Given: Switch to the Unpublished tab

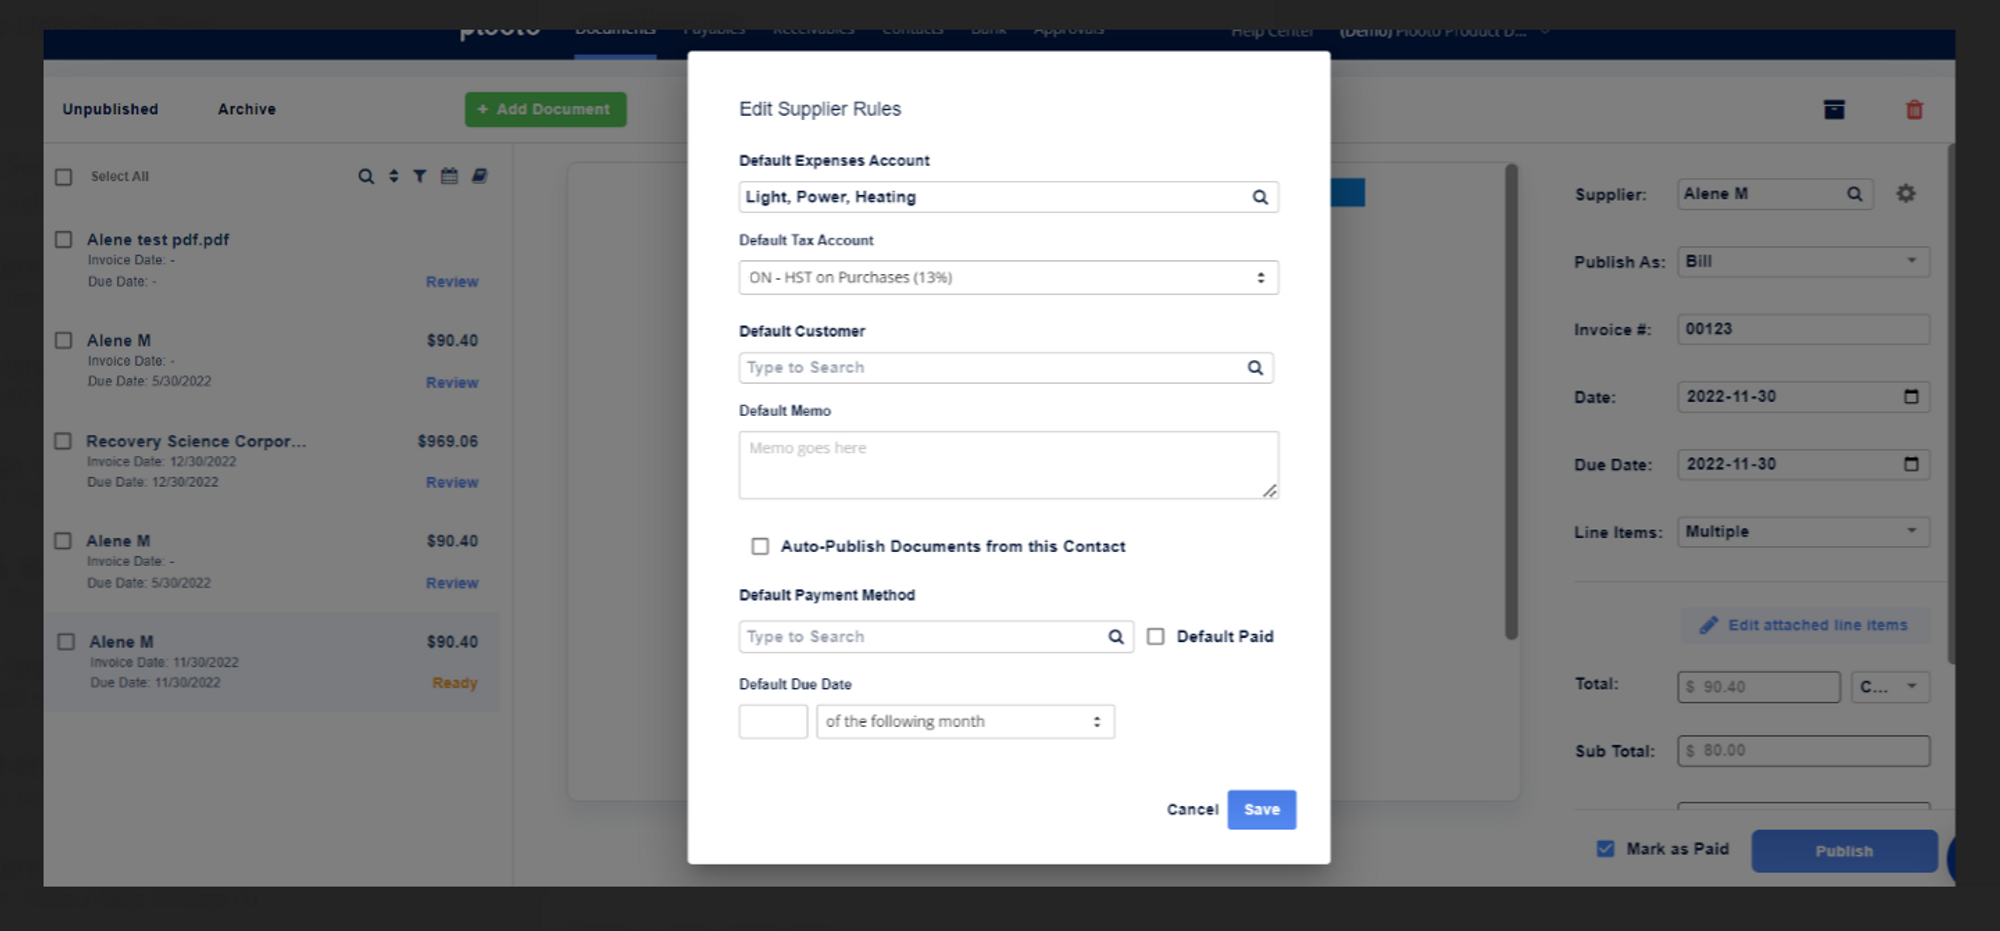Looking at the screenshot, I should click(110, 110).
